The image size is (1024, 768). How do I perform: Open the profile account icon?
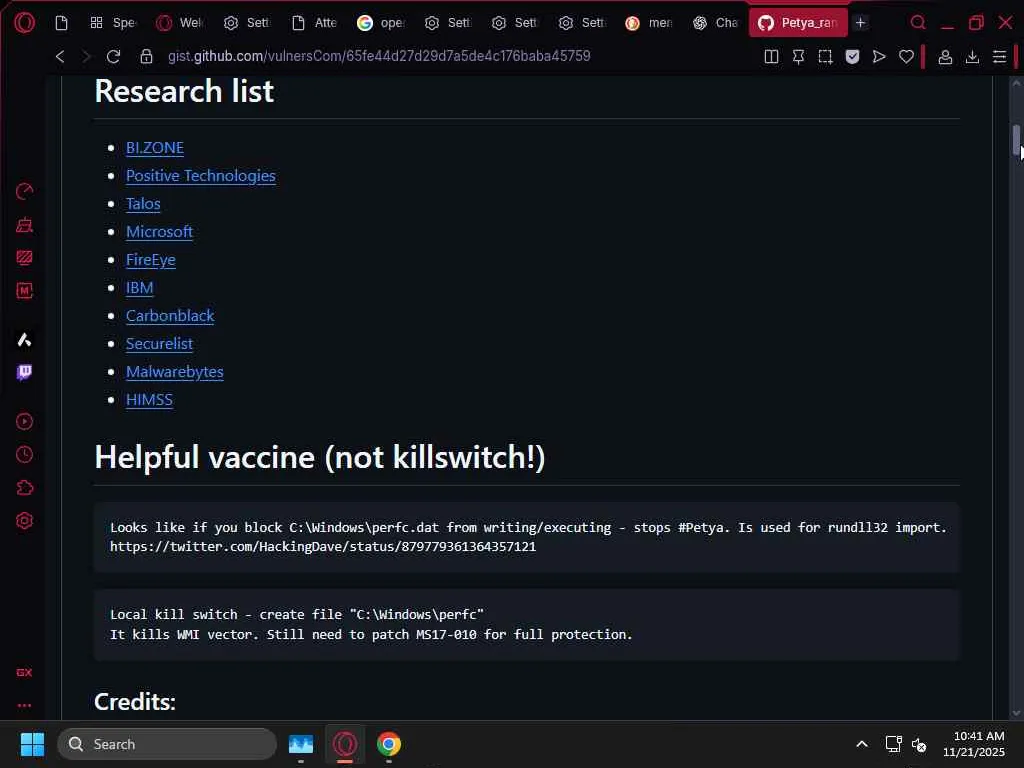click(945, 57)
